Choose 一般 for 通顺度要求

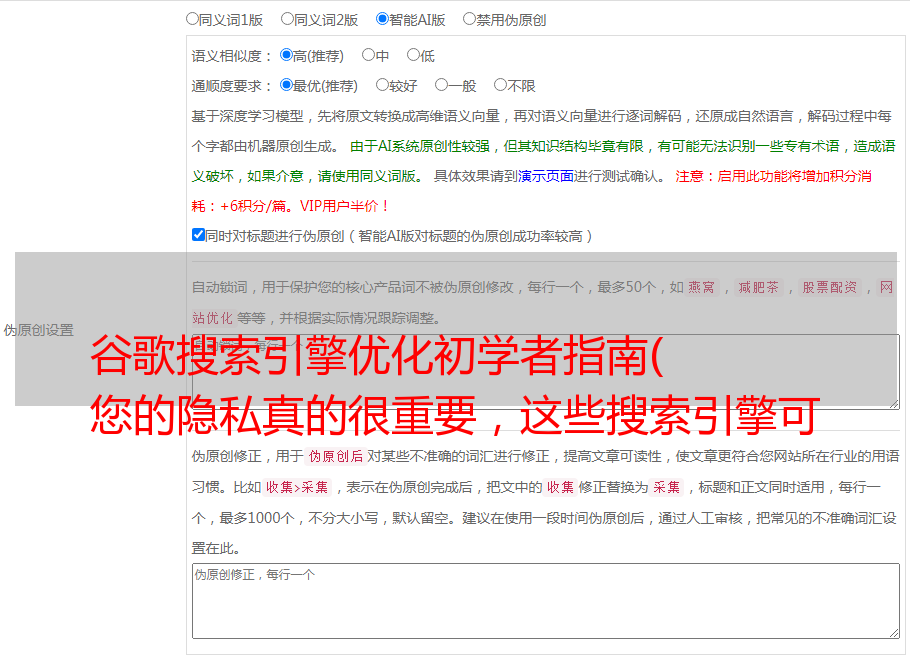coord(442,85)
